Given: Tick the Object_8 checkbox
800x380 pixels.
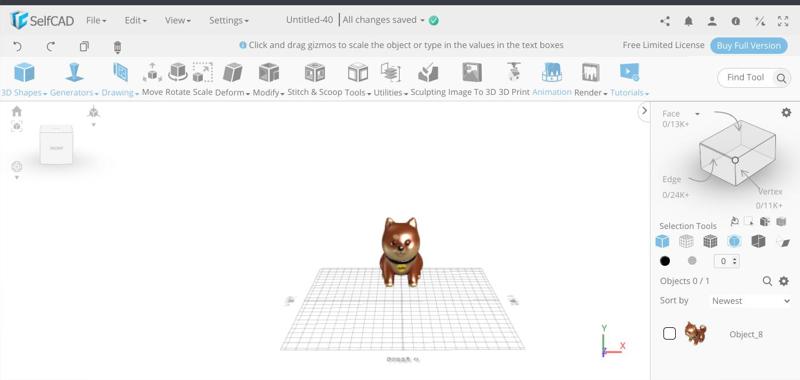Looking at the screenshot, I should coord(669,334).
